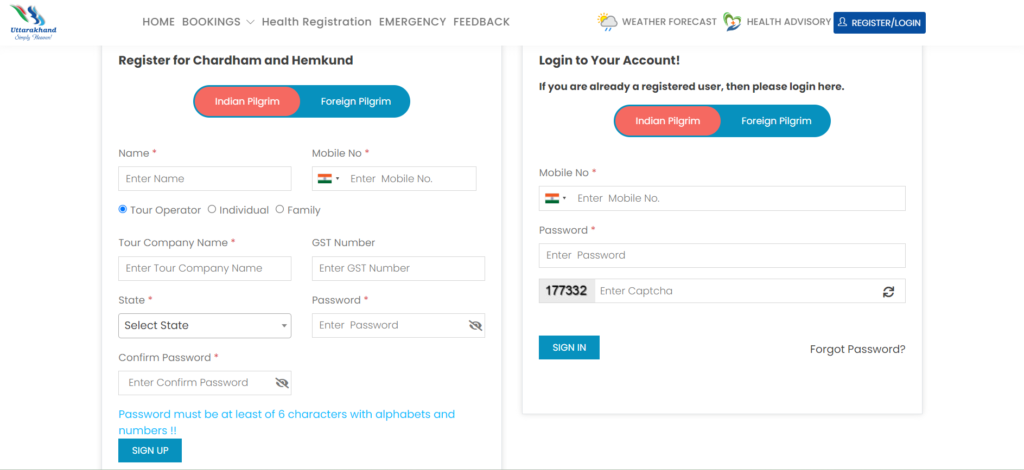Go to Health Registration menu item

(317, 22)
